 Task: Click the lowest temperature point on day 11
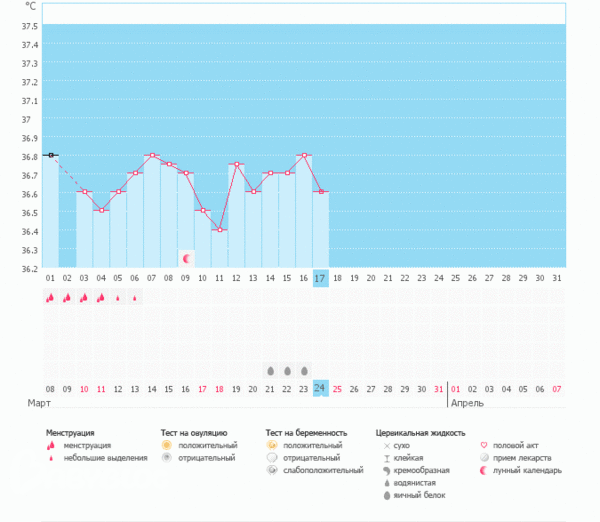(x=219, y=230)
